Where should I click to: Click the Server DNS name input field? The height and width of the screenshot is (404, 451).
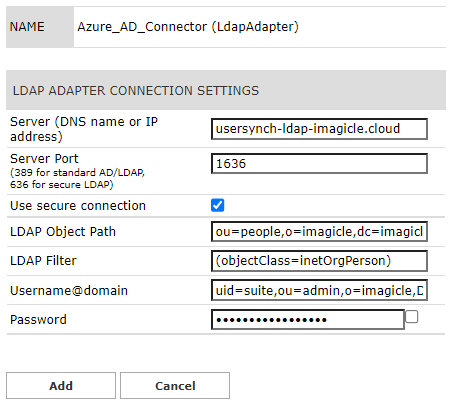(x=319, y=129)
